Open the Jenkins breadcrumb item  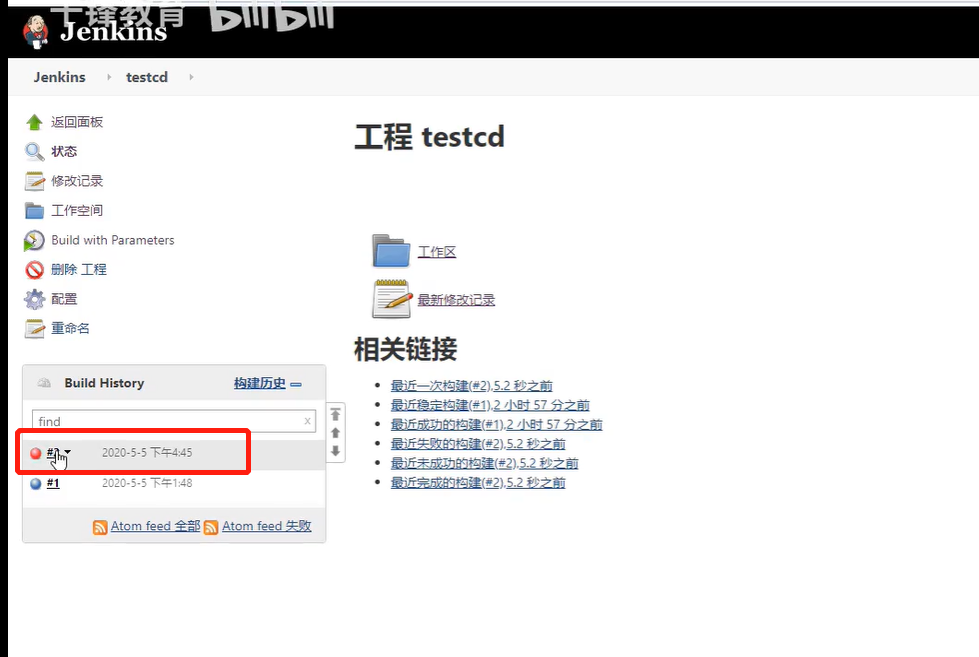pos(59,77)
